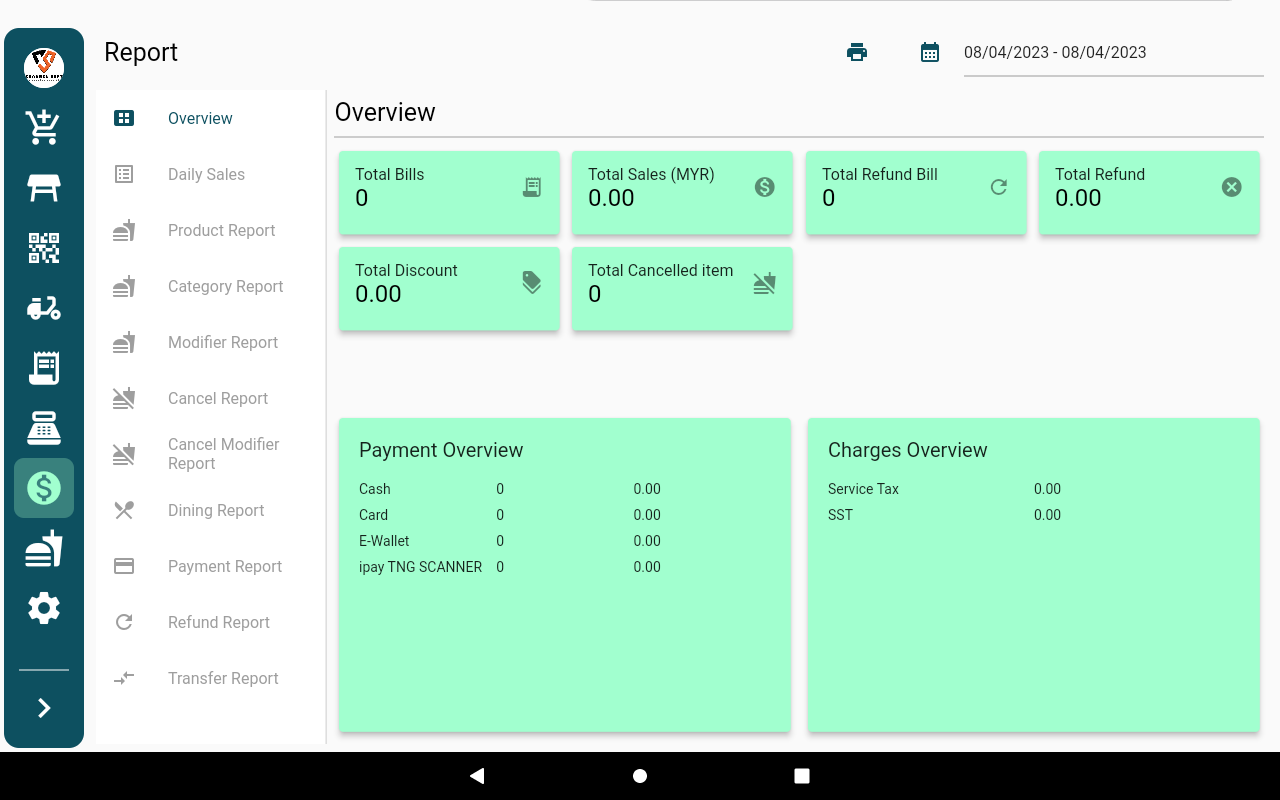Open the food menu products section
Image resolution: width=1280 pixels, height=800 pixels.
click(44, 548)
